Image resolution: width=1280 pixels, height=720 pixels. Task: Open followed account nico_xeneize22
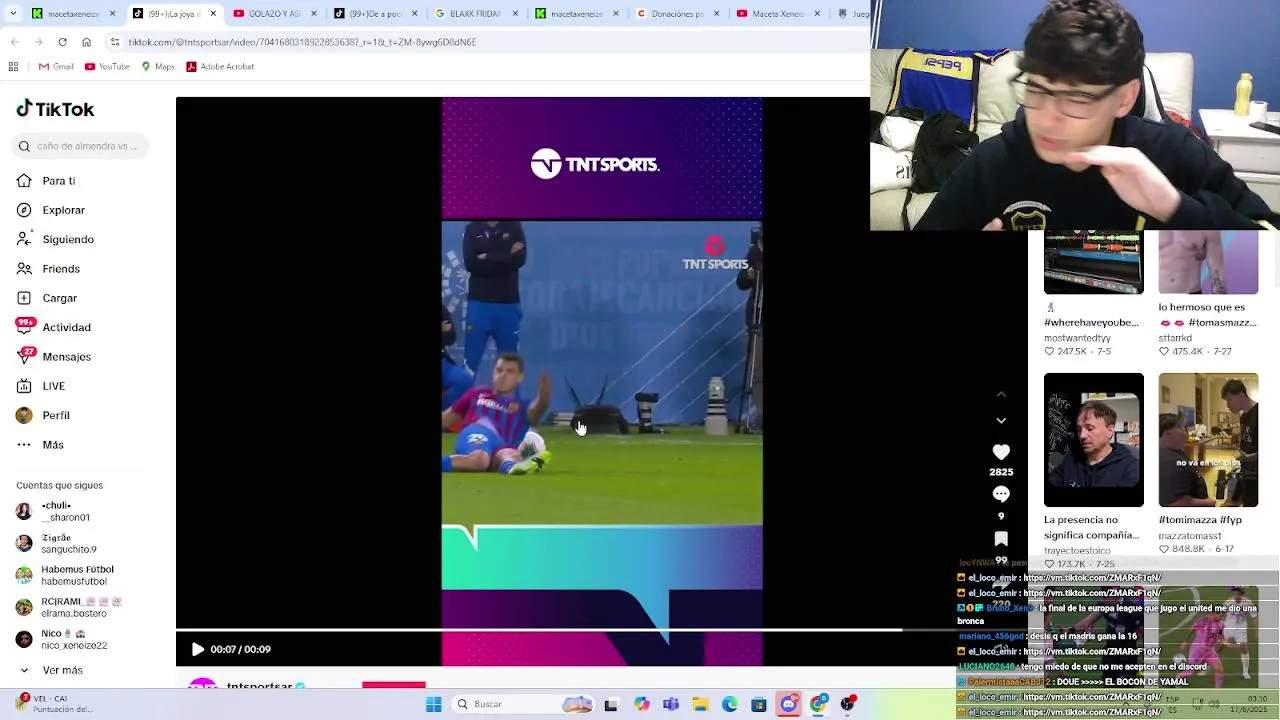pyautogui.click(x=62, y=639)
